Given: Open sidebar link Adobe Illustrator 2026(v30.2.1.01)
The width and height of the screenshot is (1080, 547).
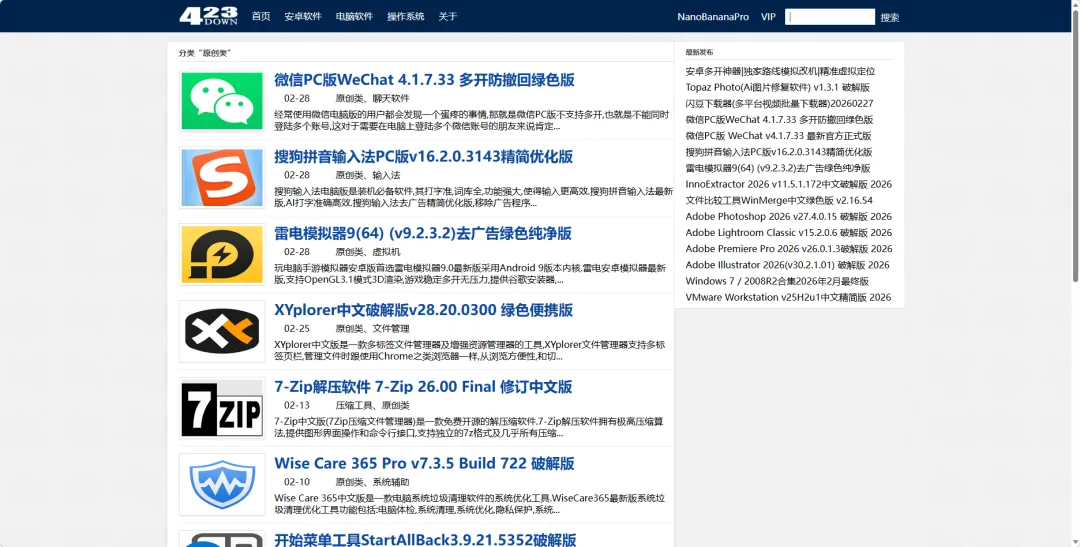Looking at the screenshot, I should coord(787,265).
